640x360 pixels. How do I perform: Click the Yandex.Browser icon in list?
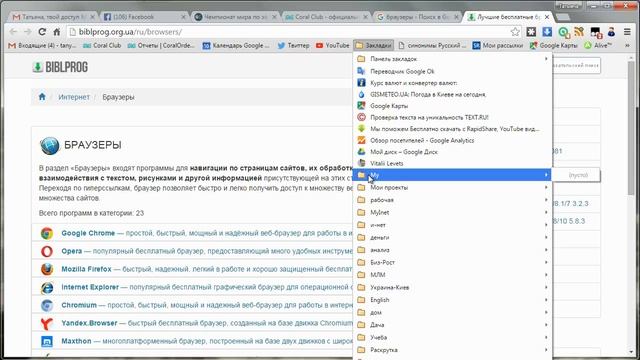[47, 323]
